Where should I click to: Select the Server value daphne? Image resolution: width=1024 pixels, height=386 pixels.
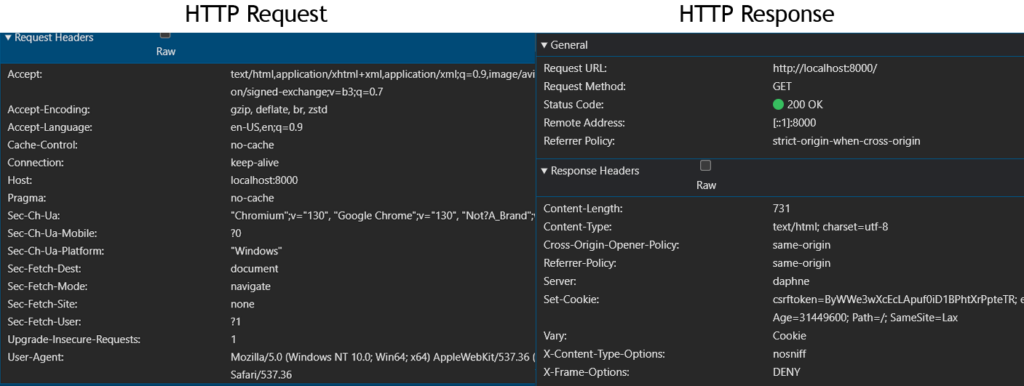pos(791,281)
